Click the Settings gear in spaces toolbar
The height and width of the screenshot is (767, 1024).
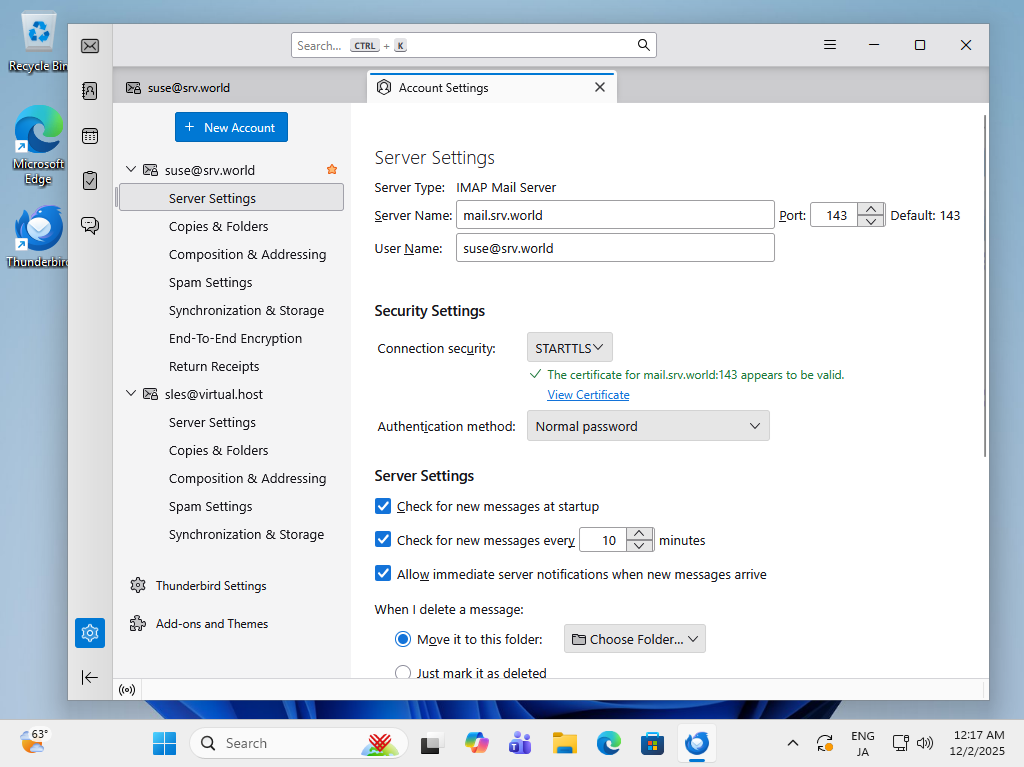coord(90,633)
